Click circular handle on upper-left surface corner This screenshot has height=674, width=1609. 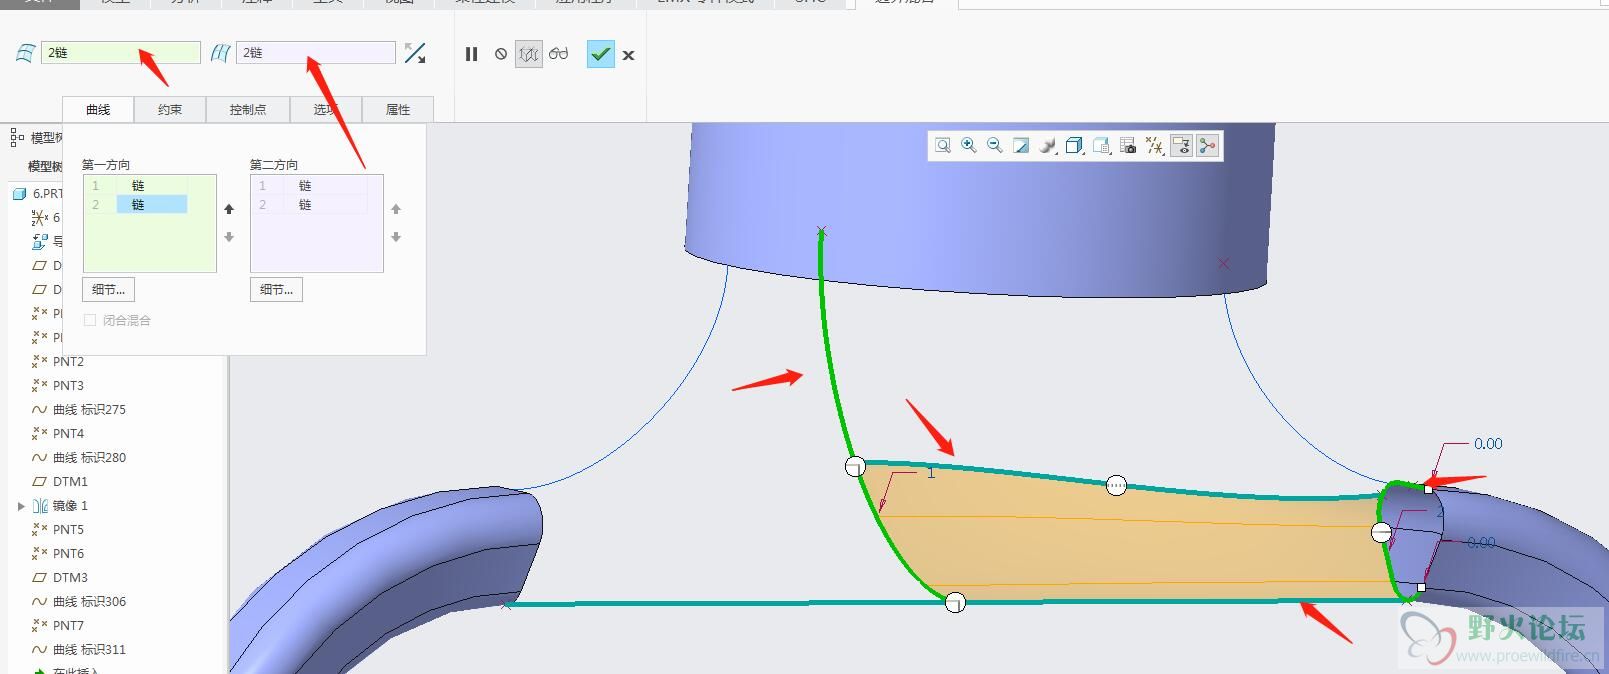tap(855, 466)
